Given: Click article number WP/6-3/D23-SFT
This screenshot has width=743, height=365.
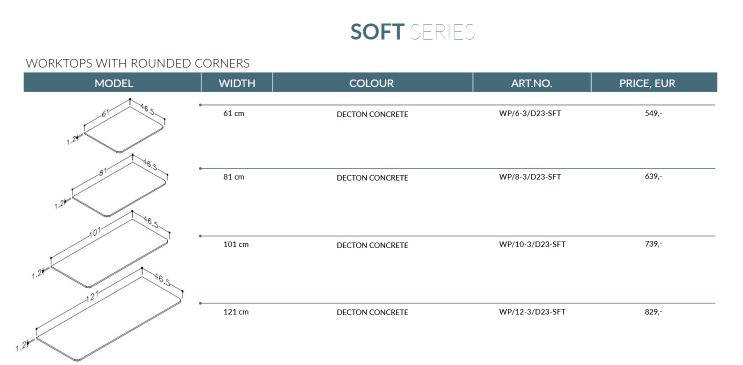Looking at the screenshot, I should [x=530, y=114].
